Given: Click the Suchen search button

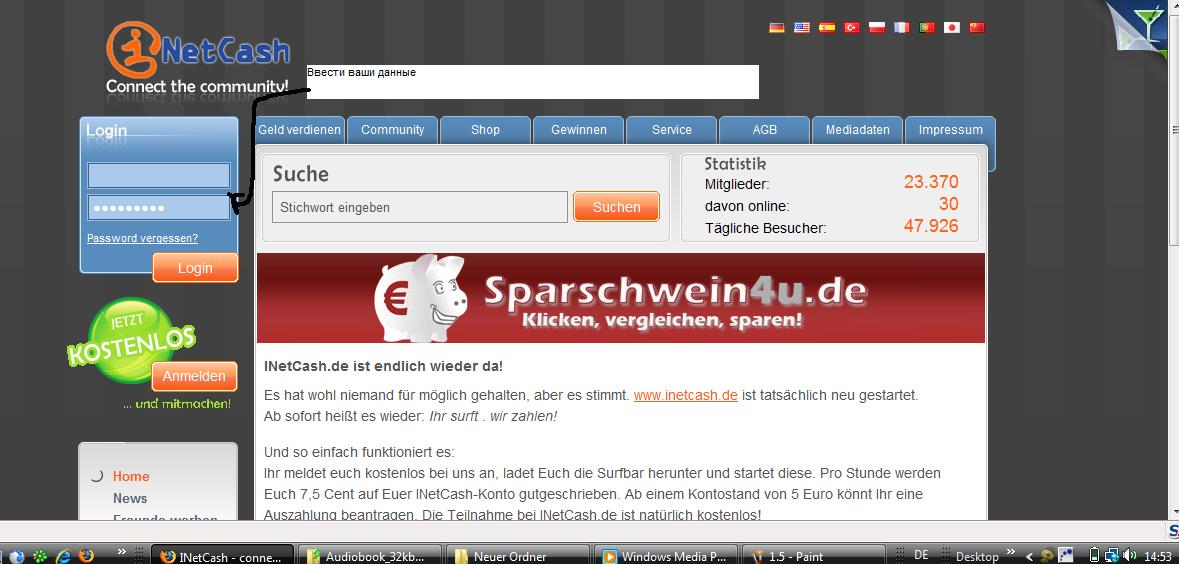Looking at the screenshot, I should pos(617,207).
